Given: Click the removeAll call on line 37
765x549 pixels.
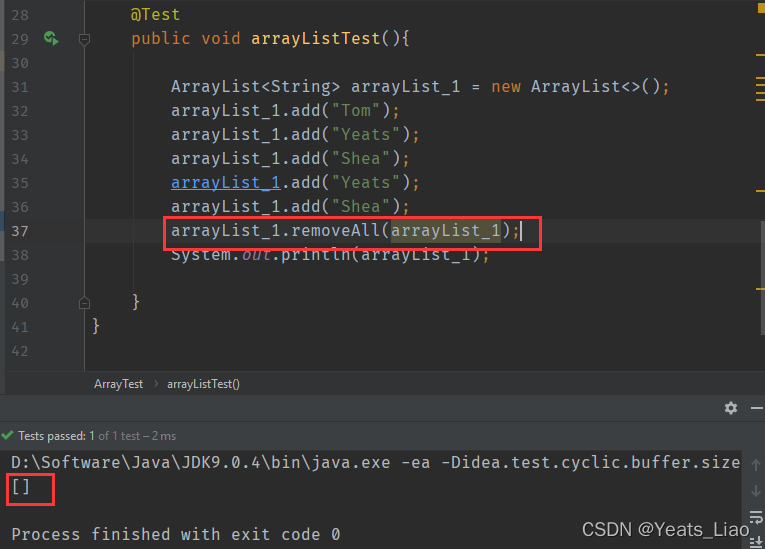Looking at the screenshot, I should (335, 230).
